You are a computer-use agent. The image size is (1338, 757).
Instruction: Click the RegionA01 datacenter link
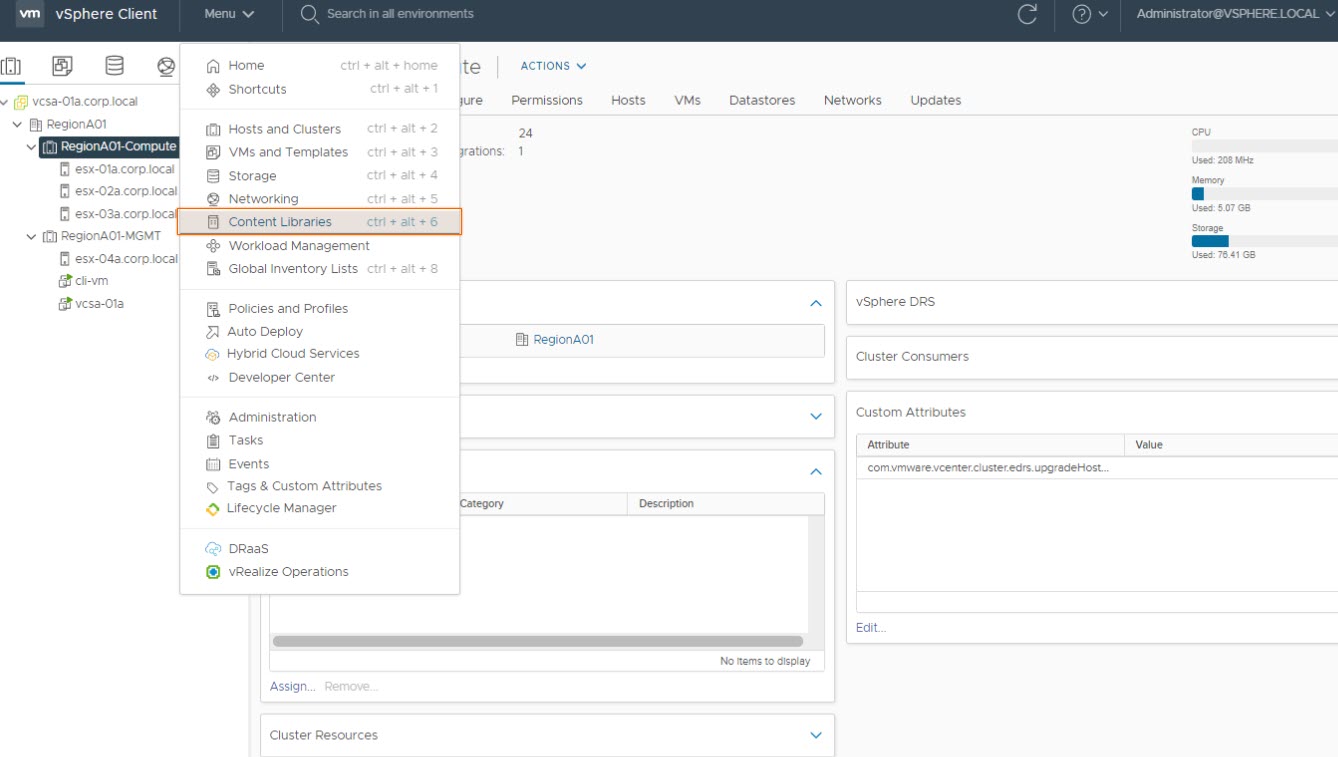[563, 340]
